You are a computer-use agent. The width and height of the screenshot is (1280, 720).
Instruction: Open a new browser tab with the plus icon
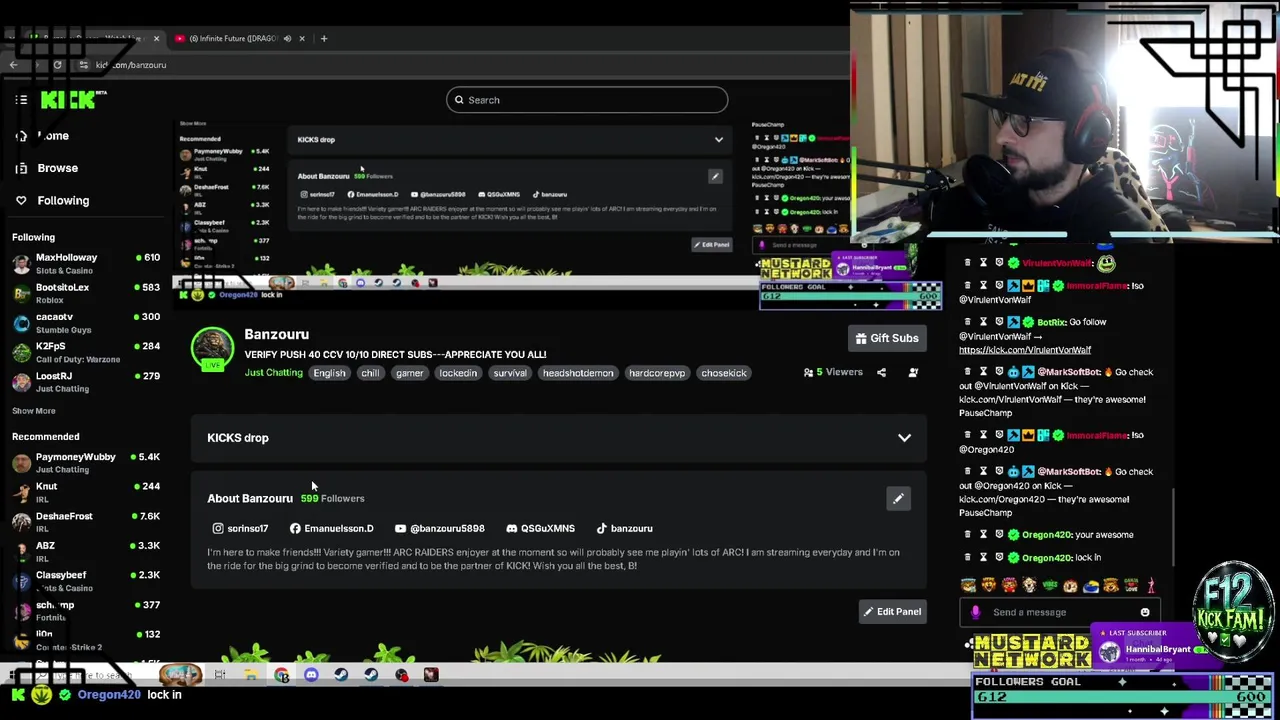tap(324, 38)
